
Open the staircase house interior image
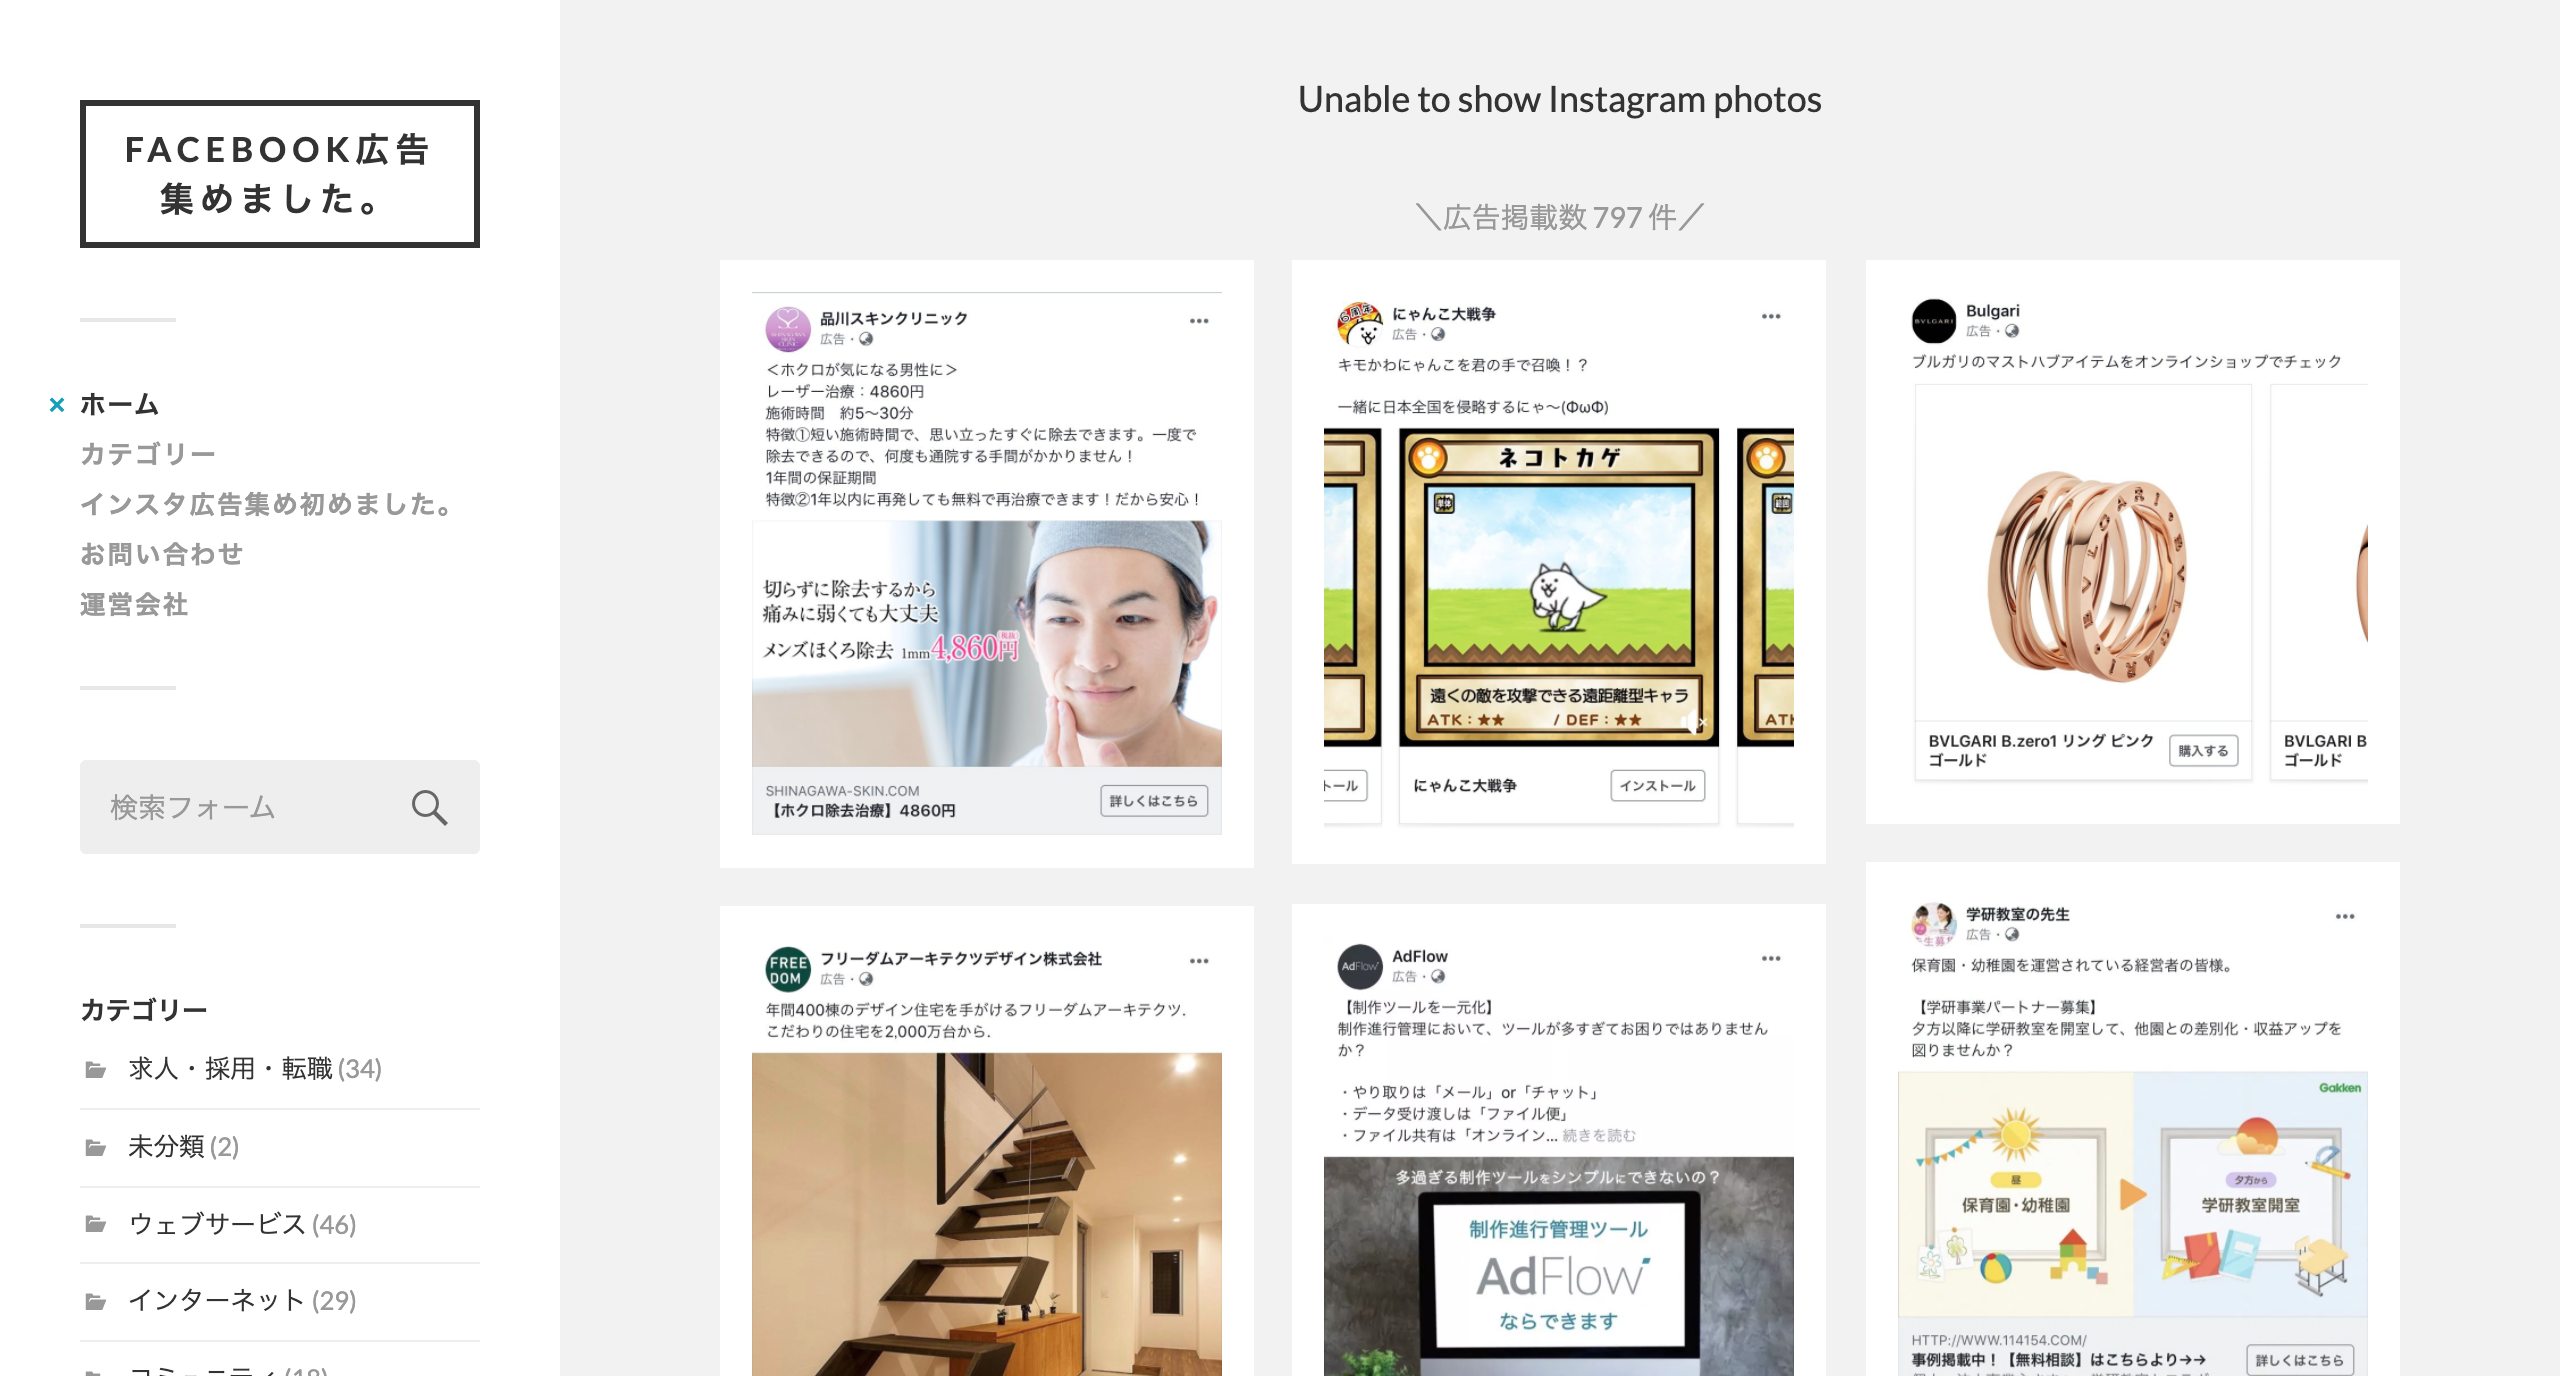click(986, 1214)
